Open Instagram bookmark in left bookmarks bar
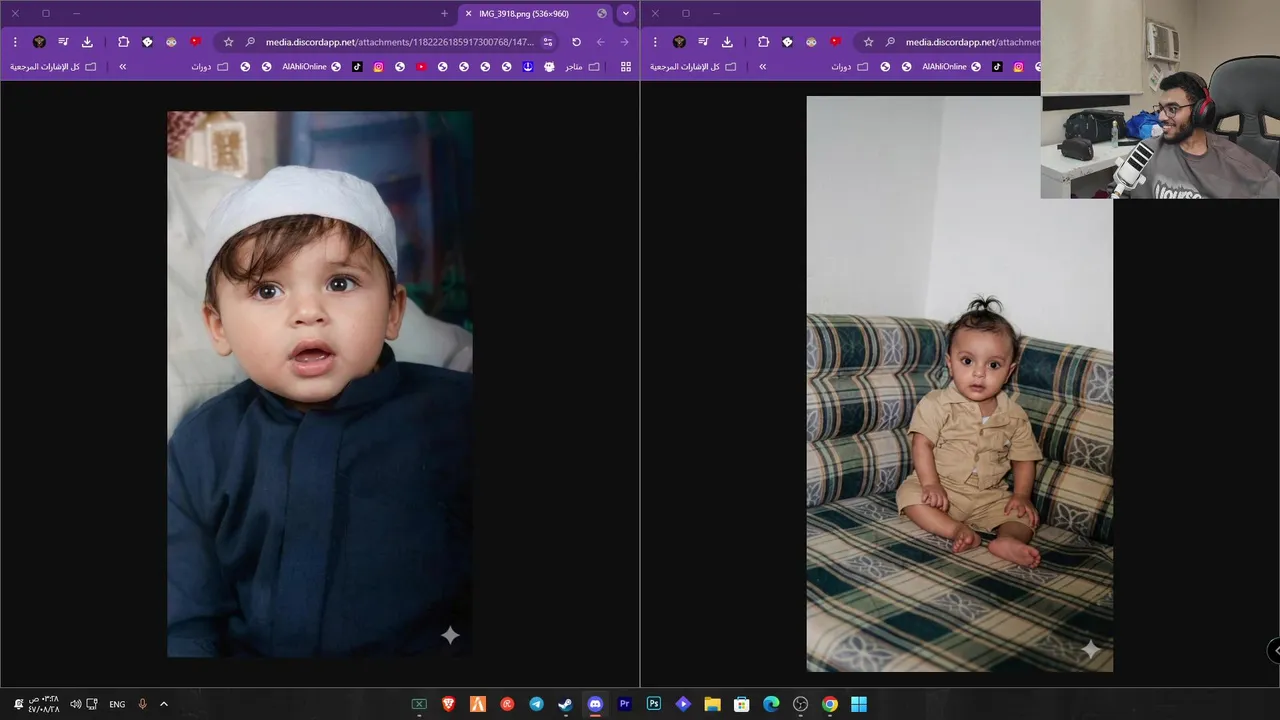Viewport: 1280px width, 720px height. (x=378, y=66)
